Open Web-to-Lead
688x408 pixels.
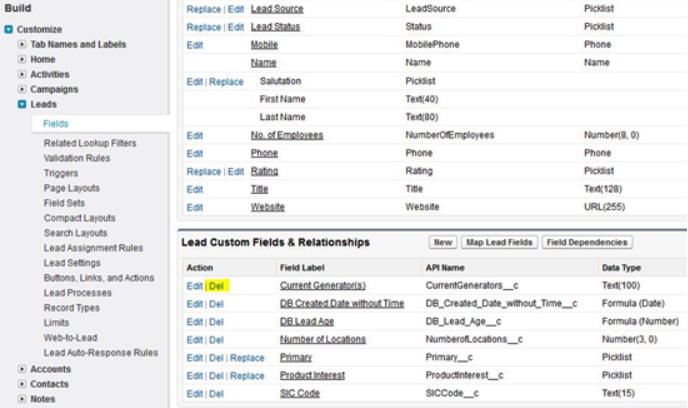pyautogui.click(x=70, y=337)
